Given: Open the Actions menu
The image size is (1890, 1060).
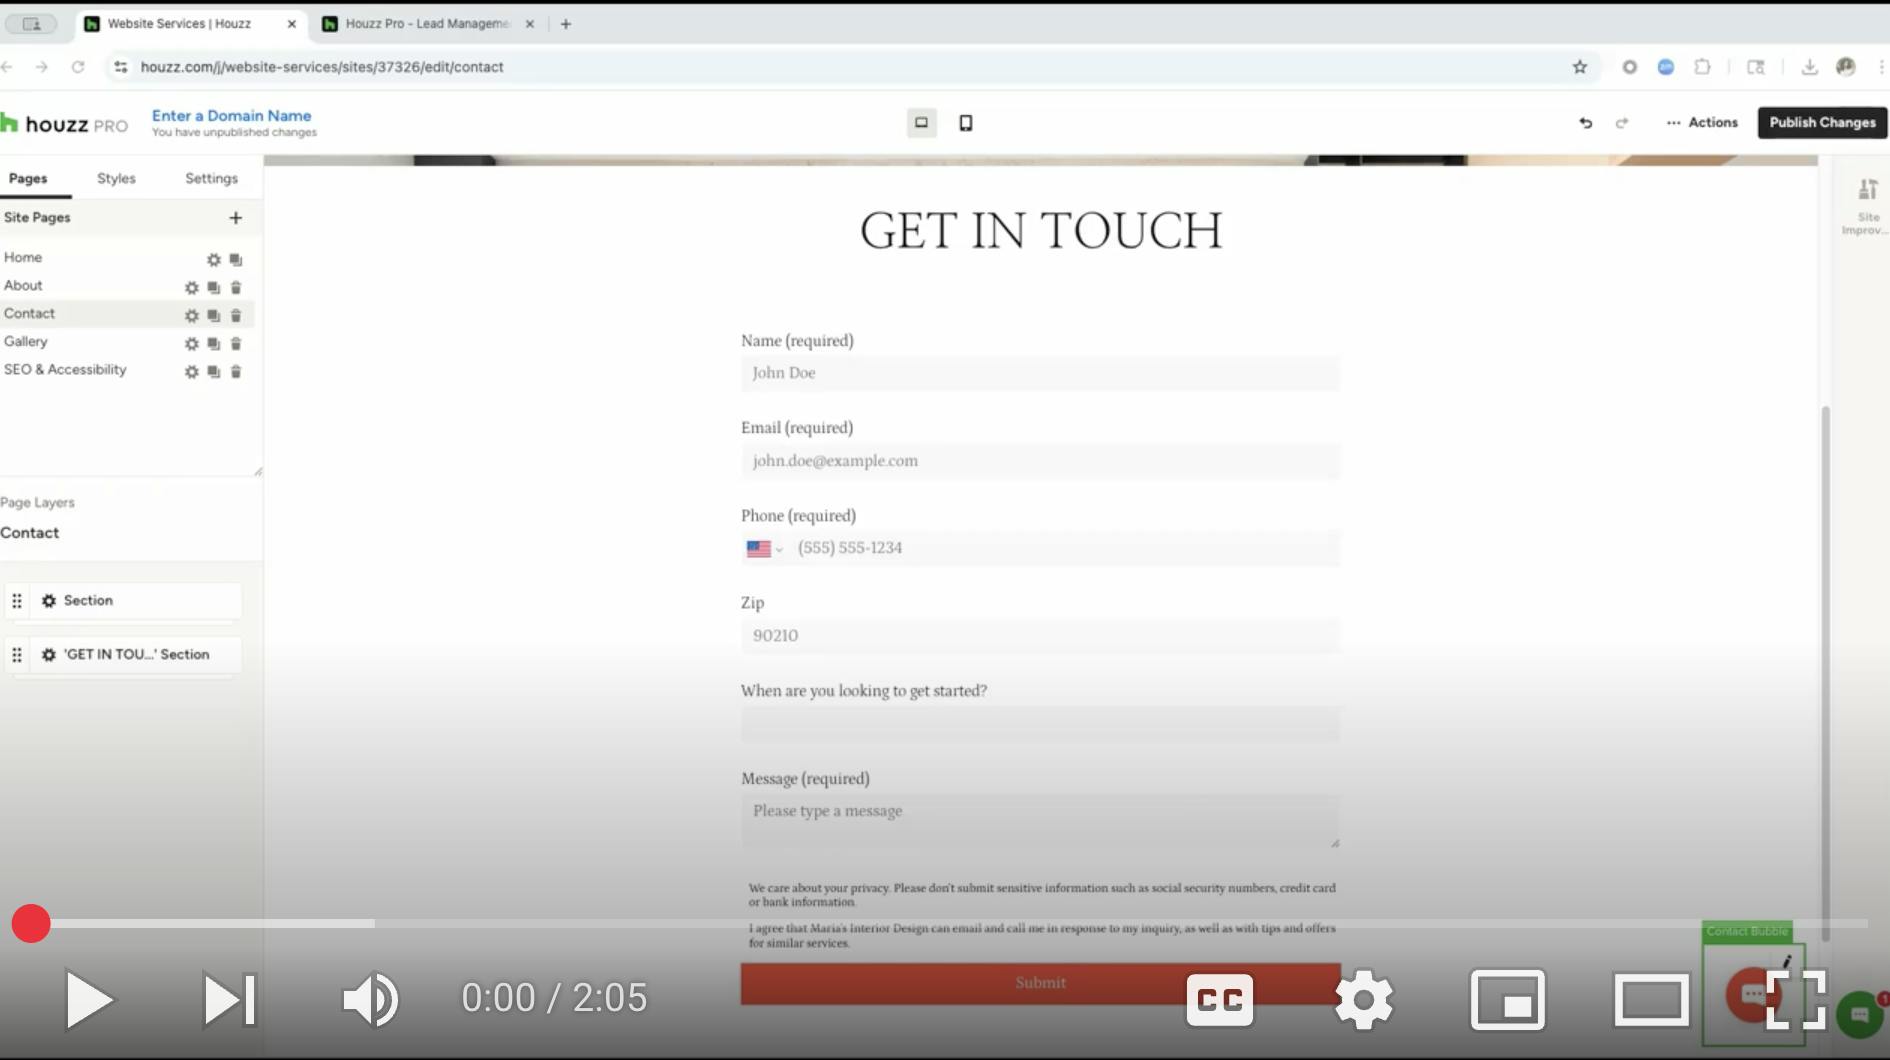Looking at the screenshot, I should click(1701, 122).
